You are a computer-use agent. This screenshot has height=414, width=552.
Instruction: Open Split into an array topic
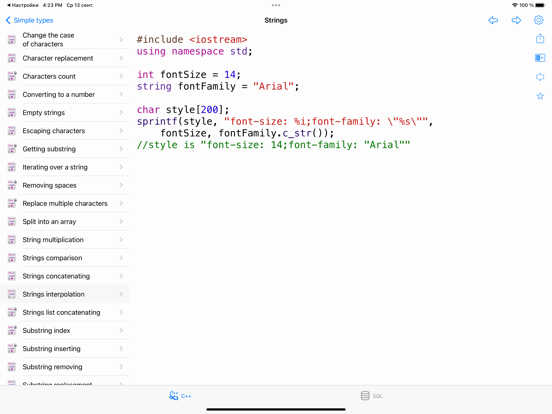click(x=65, y=221)
